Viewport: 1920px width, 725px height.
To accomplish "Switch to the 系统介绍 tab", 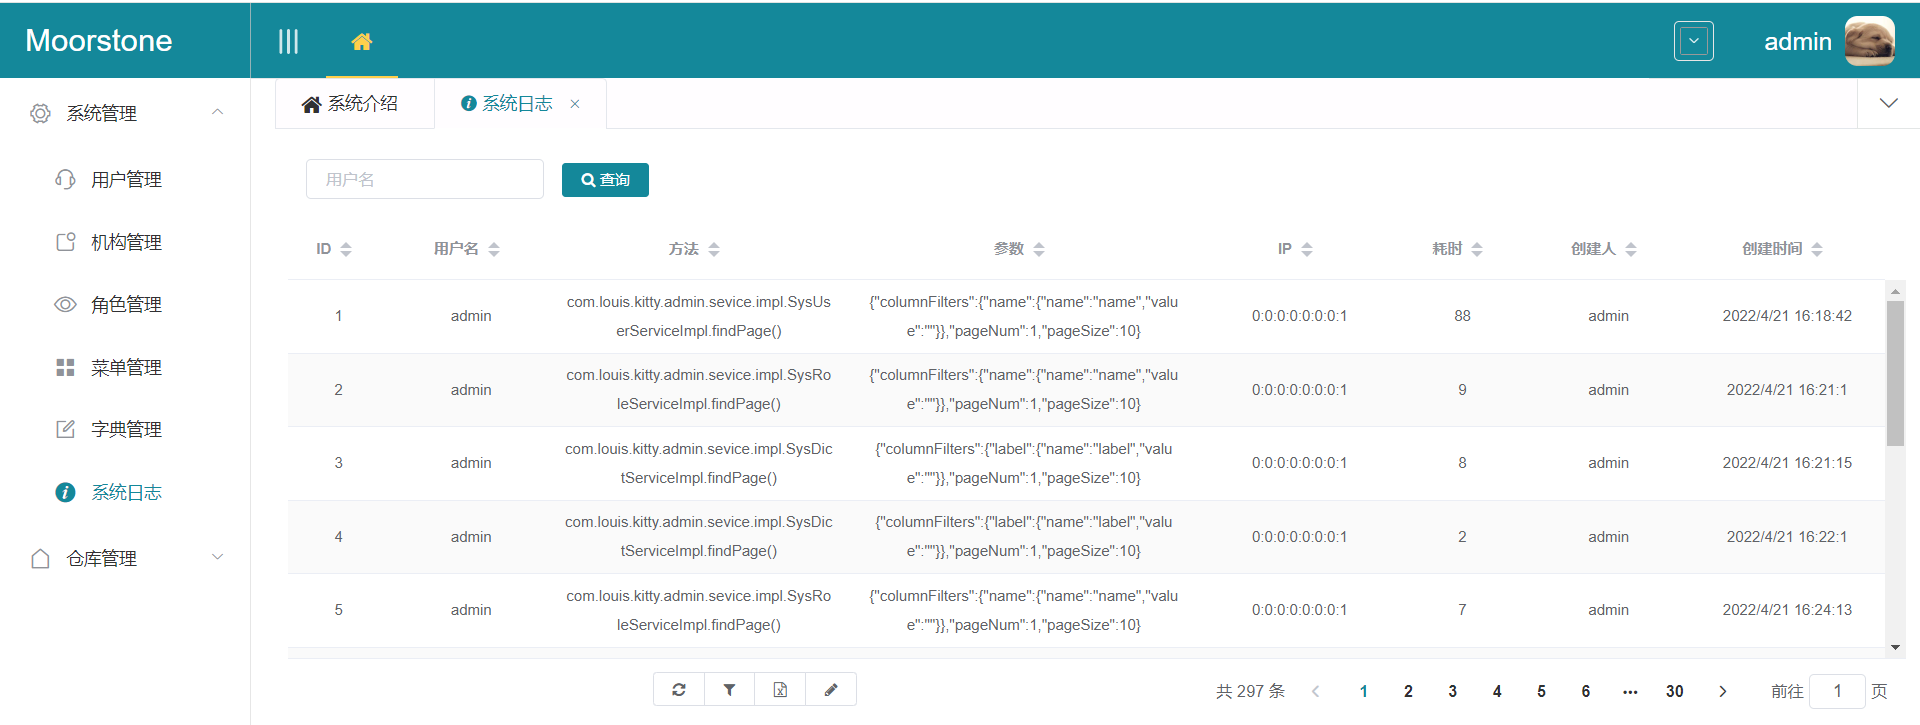I will [x=351, y=104].
